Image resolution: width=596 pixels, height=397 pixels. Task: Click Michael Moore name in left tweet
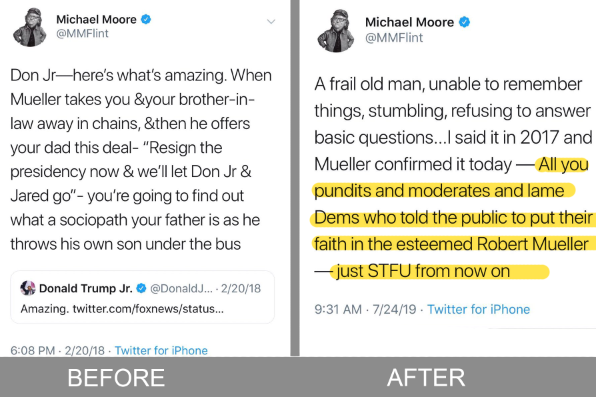pos(96,19)
